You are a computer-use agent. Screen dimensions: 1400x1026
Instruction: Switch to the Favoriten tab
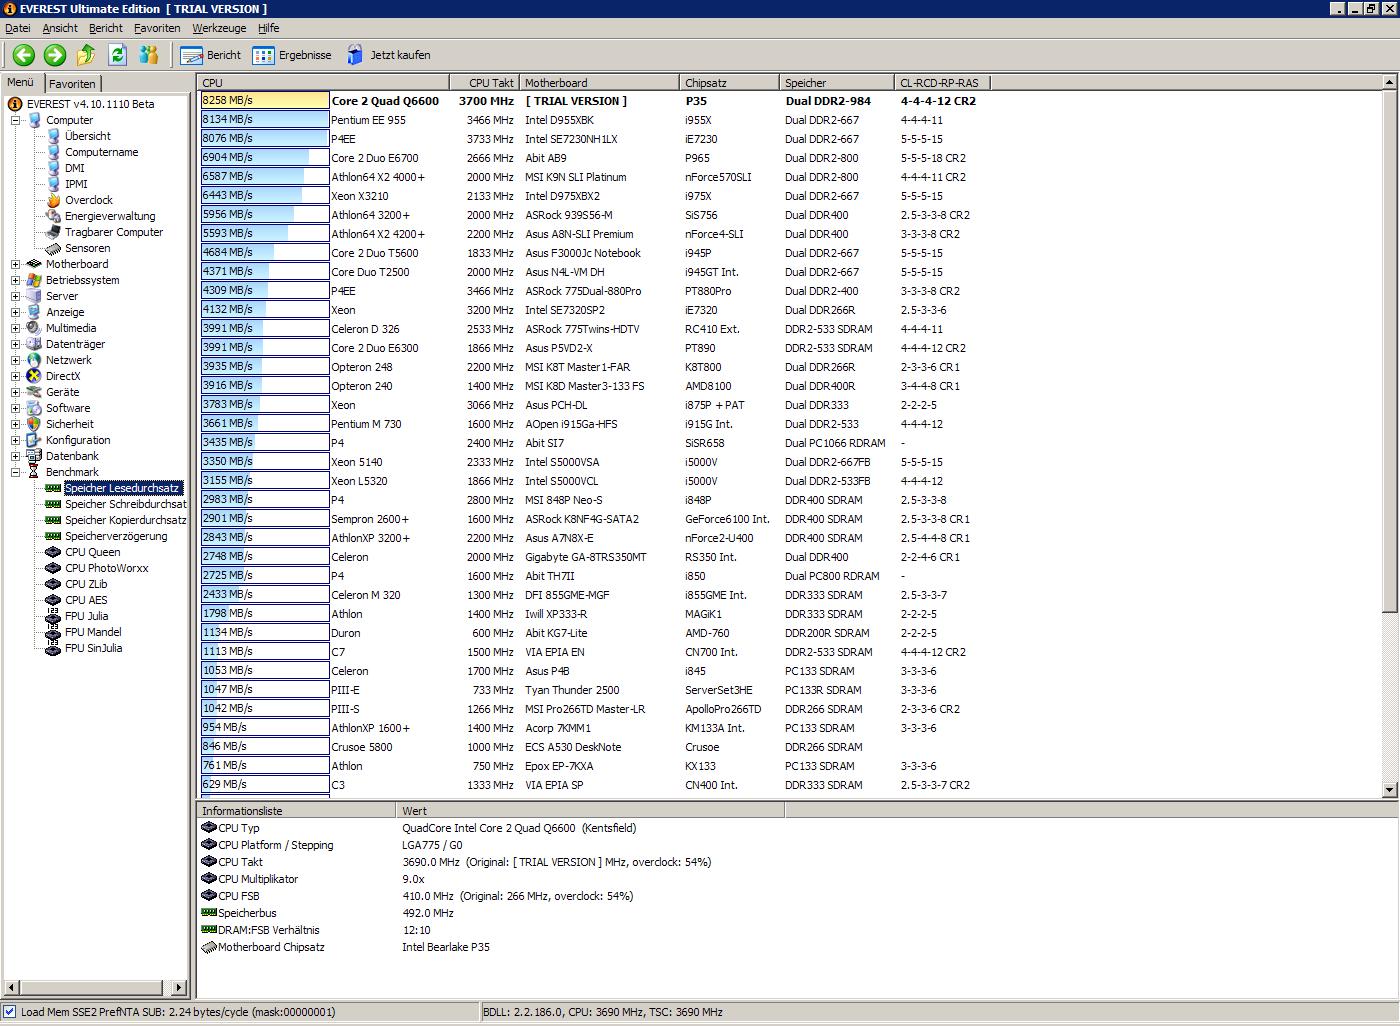(x=72, y=84)
